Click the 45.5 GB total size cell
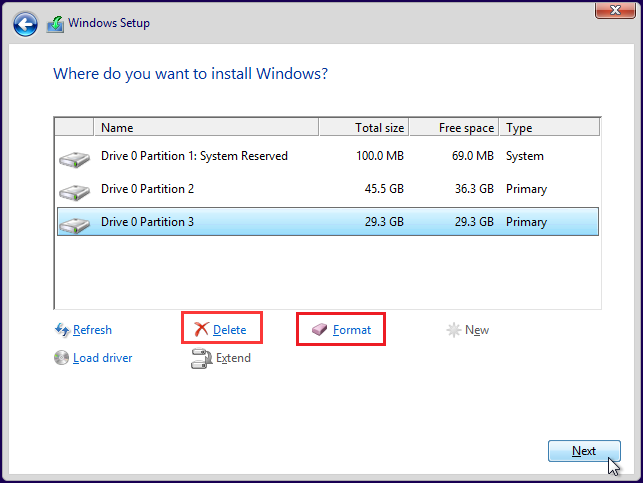The height and width of the screenshot is (483, 643). point(384,189)
